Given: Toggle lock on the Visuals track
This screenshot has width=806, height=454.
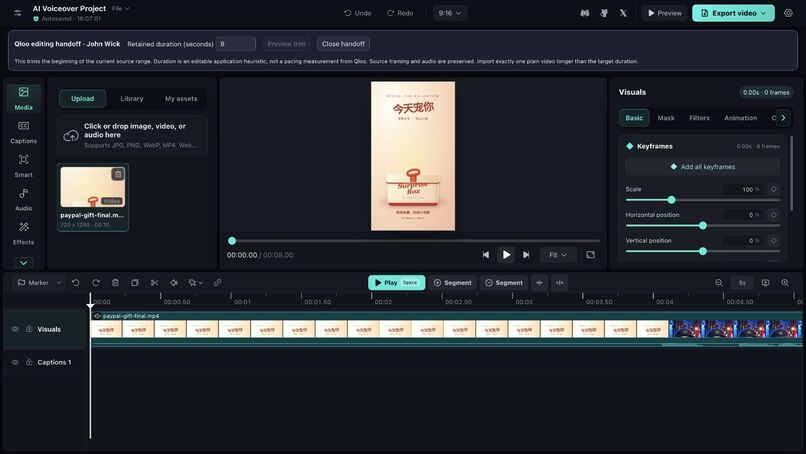Looking at the screenshot, I should click(29, 329).
